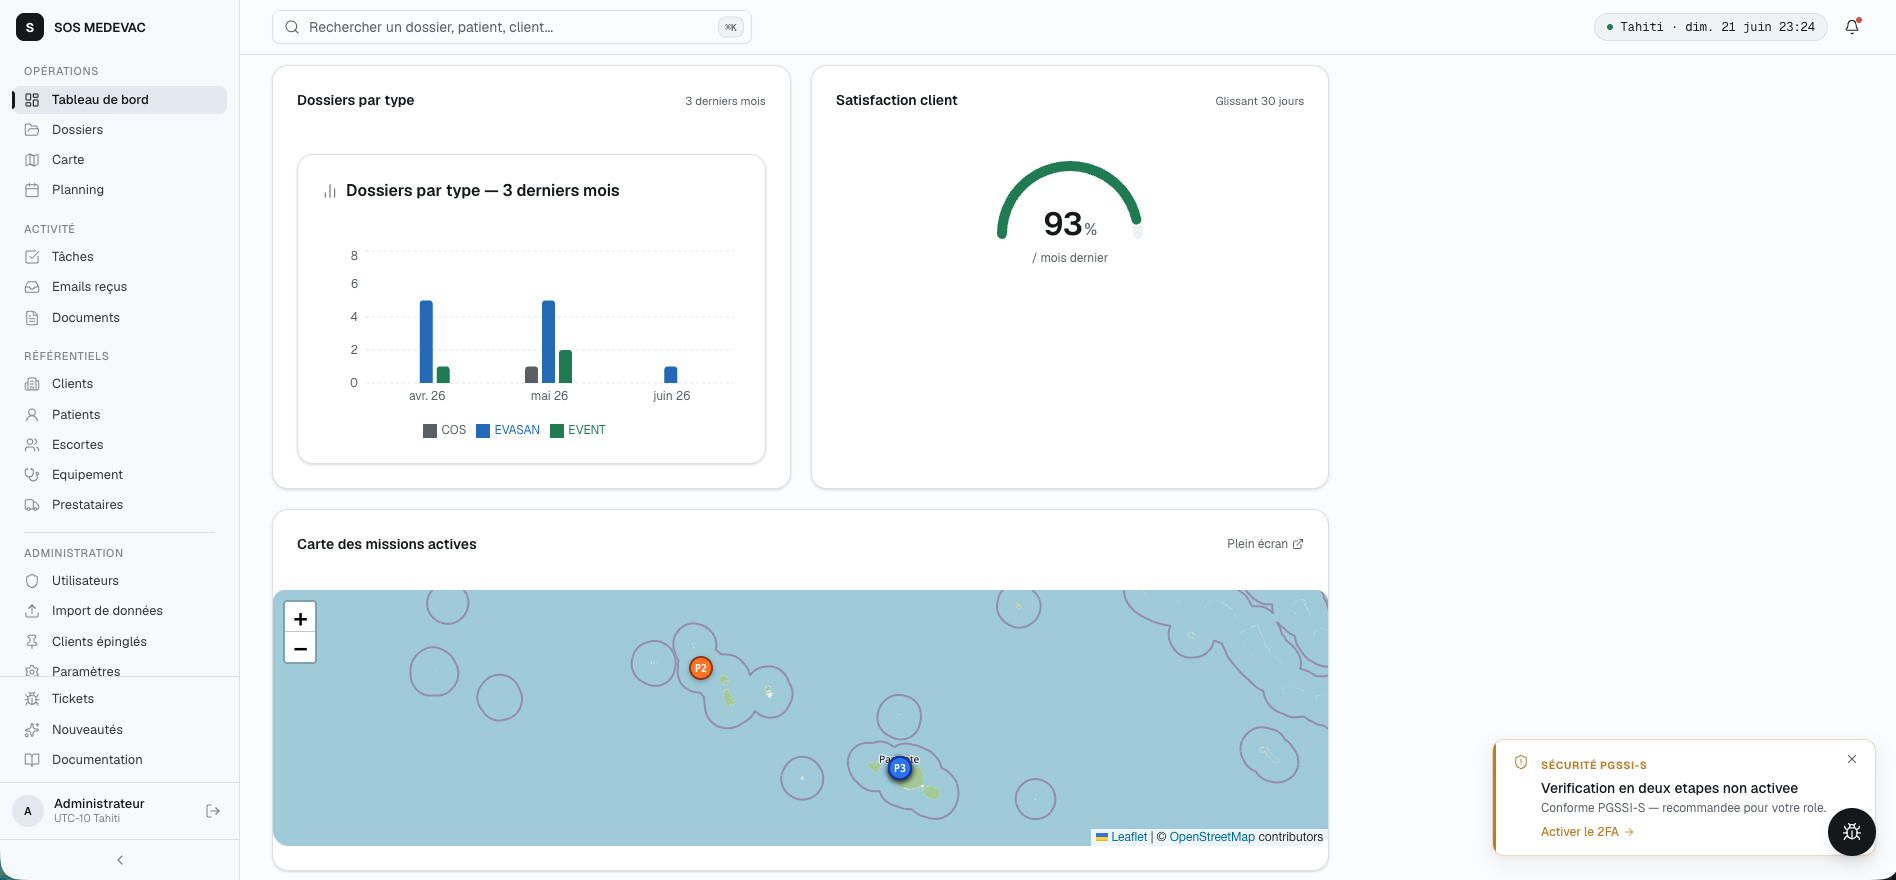Viewport: 1896px width, 880px height.
Task: Click the SOS MEDEVAC logo icon
Action: point(30,27)
